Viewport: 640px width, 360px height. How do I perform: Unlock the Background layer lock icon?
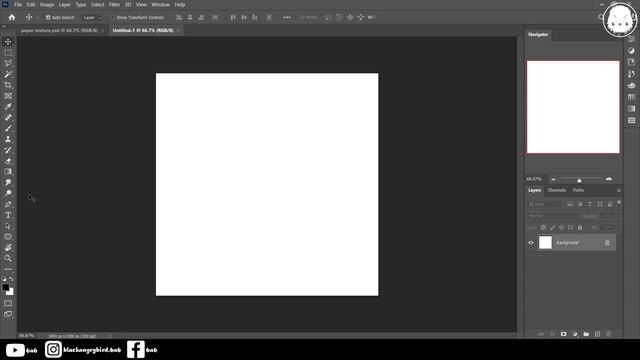(607, 243)
